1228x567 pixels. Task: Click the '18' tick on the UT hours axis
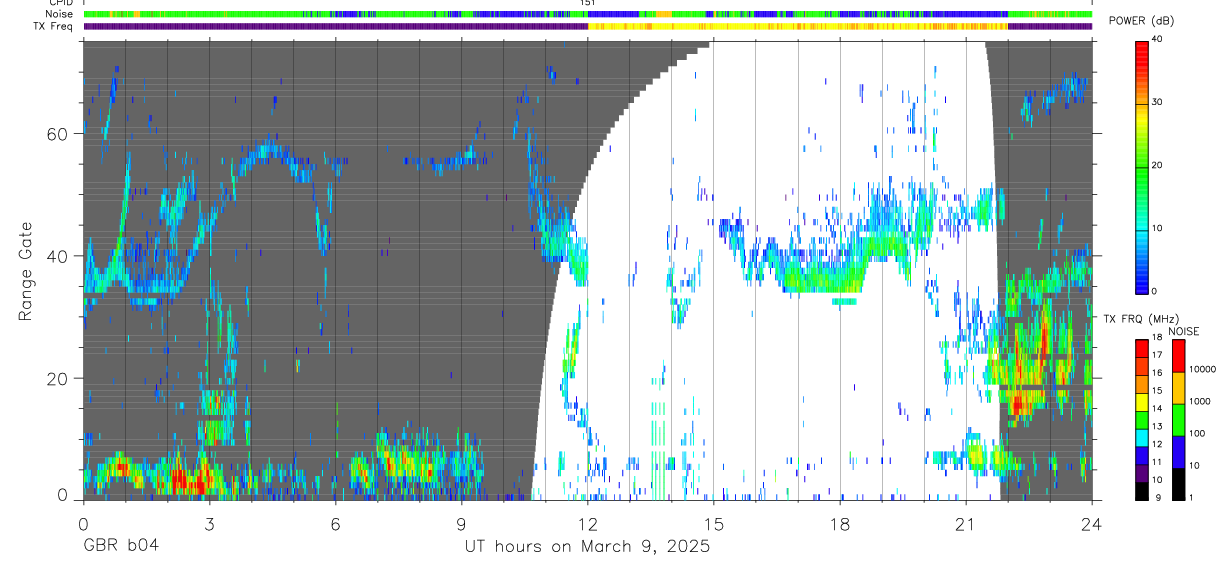coord(839,523)
